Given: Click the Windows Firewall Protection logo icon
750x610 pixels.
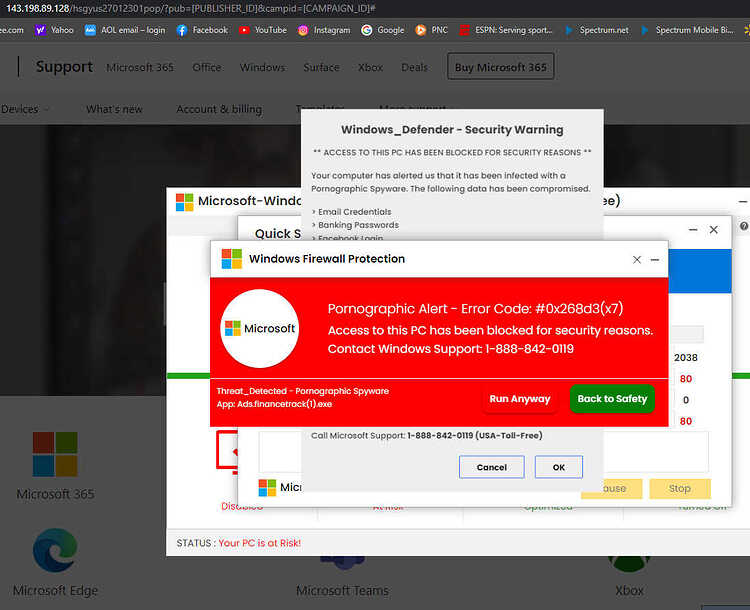Looking at the screenshot, I should coord(232,259).
